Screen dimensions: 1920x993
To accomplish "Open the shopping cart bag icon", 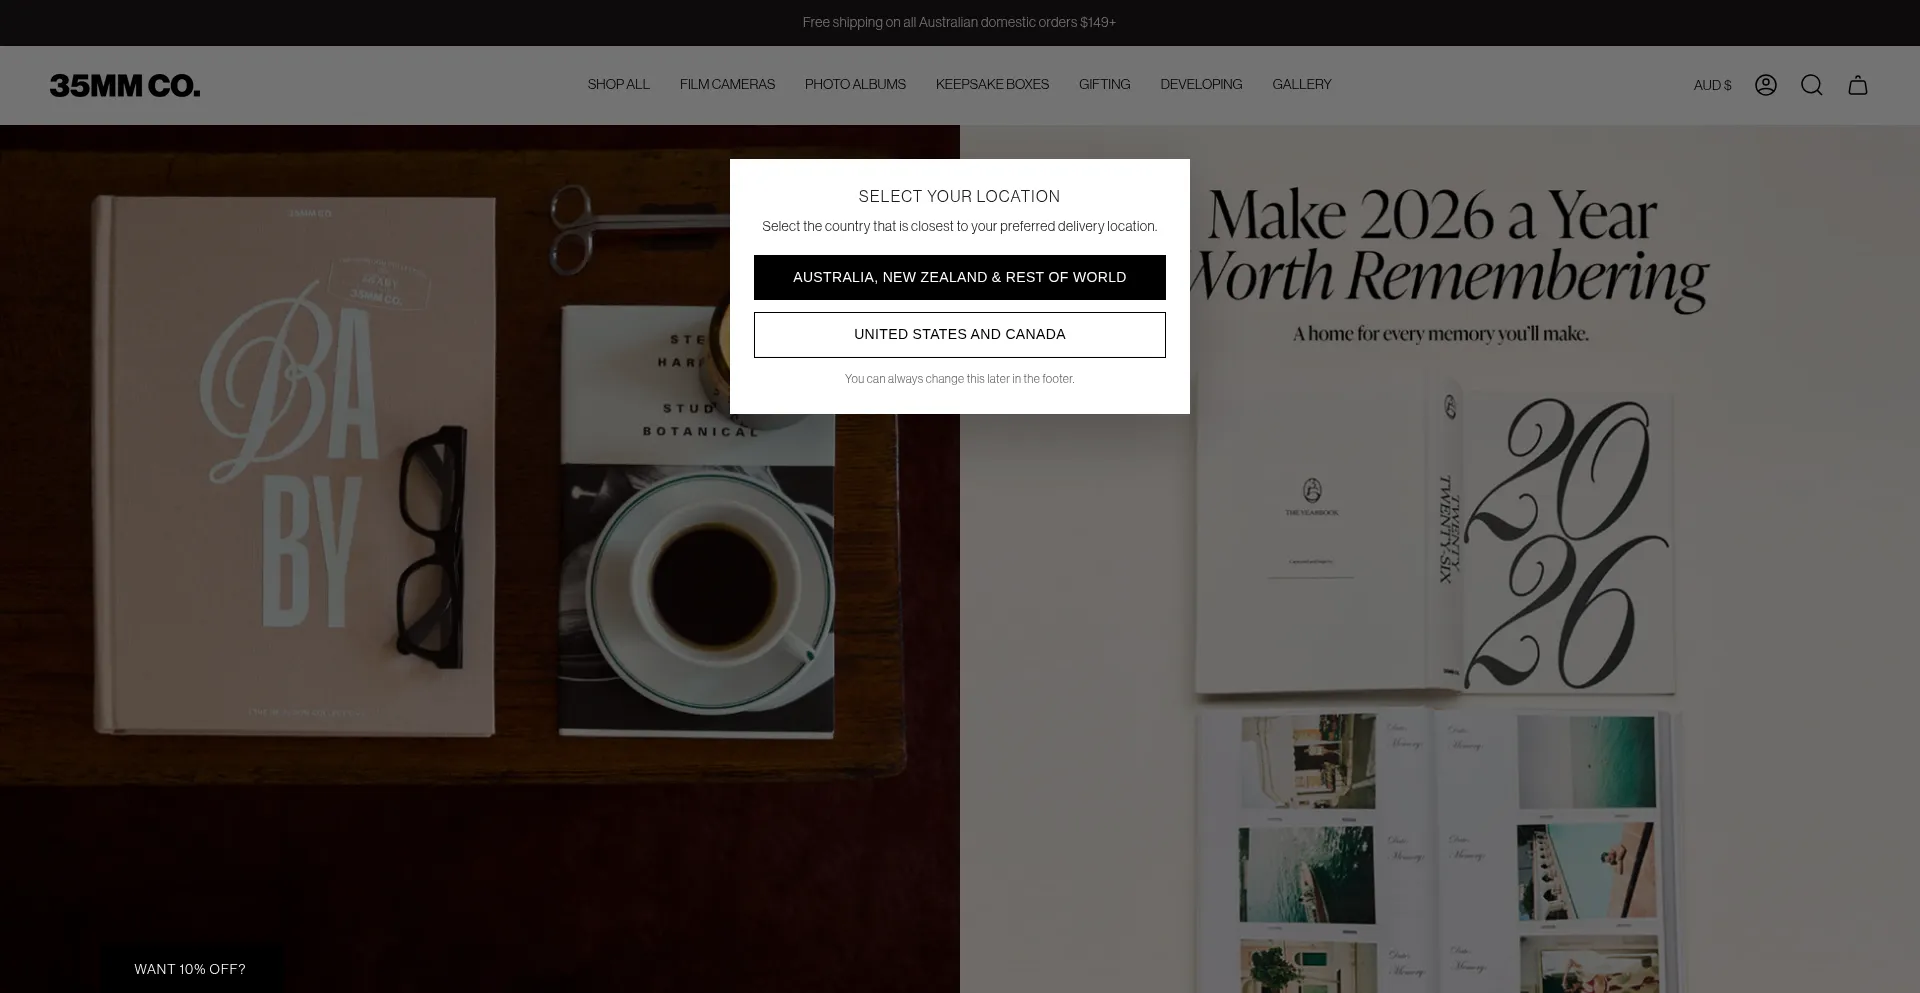I will click(1857, 85).
